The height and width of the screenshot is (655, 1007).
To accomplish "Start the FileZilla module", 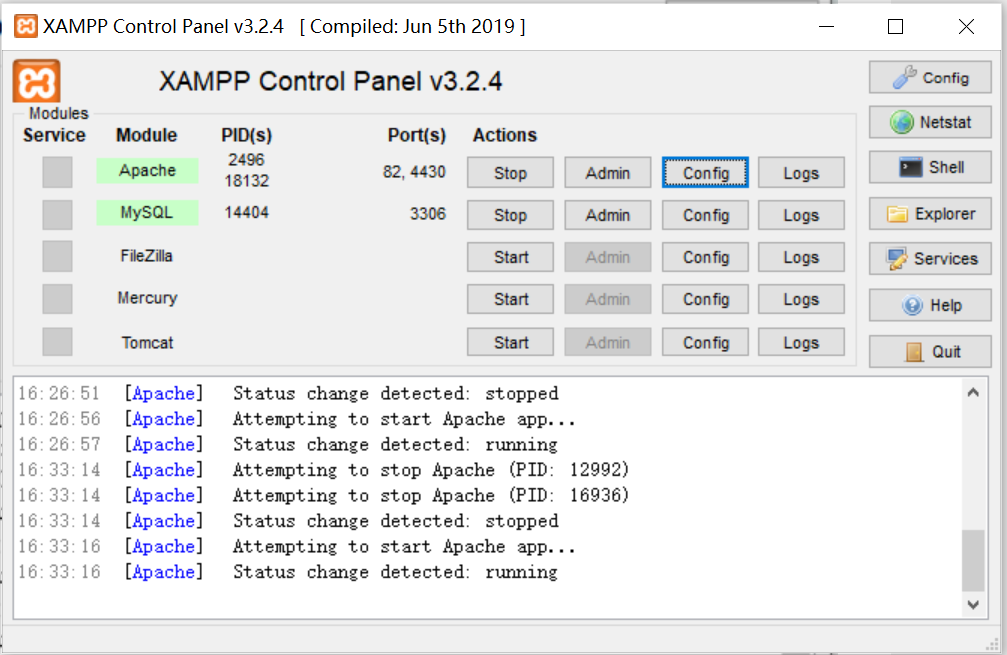I will click(510, 258).
